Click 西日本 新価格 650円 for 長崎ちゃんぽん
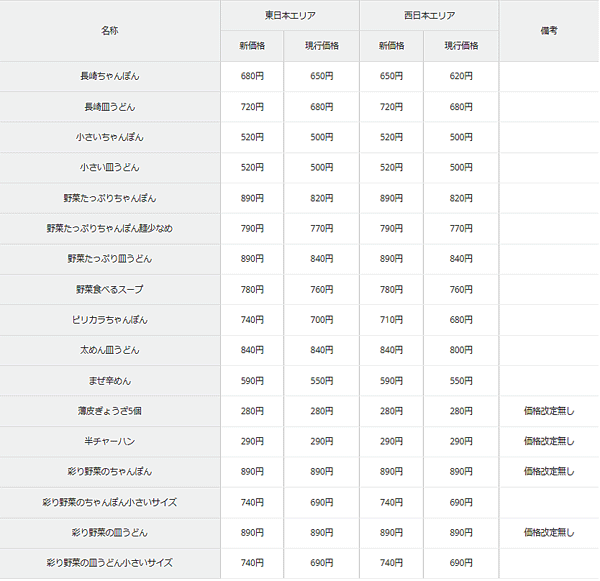The height and width of the screenshot is (581, 600). click(x=391, y=76)
